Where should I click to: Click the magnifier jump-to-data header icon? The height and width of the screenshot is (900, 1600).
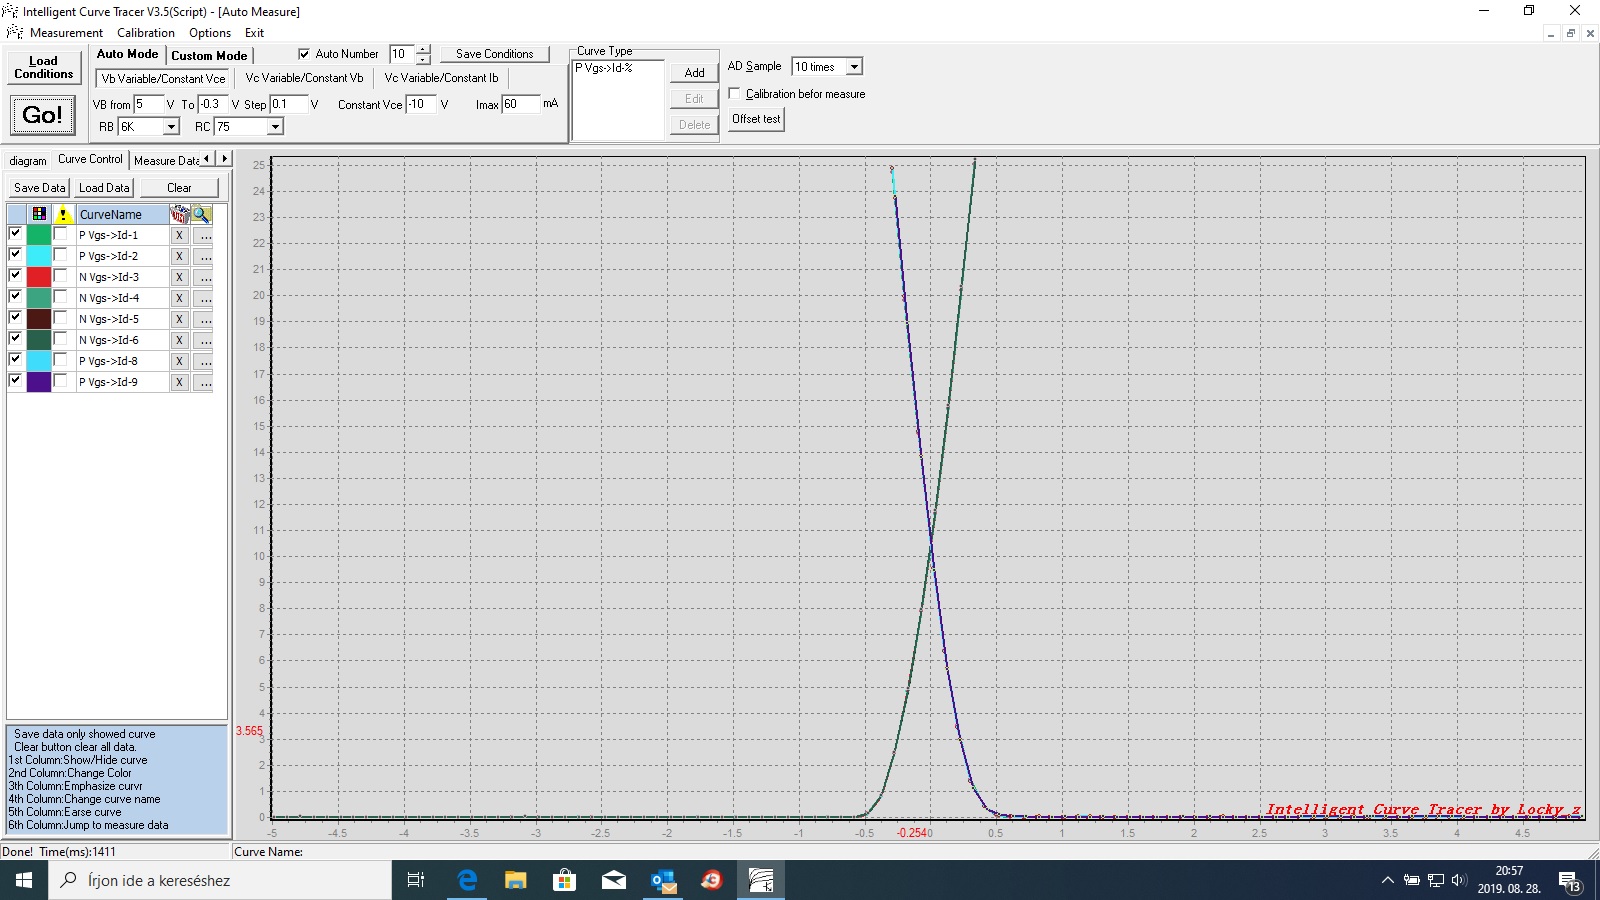(202, 214)
